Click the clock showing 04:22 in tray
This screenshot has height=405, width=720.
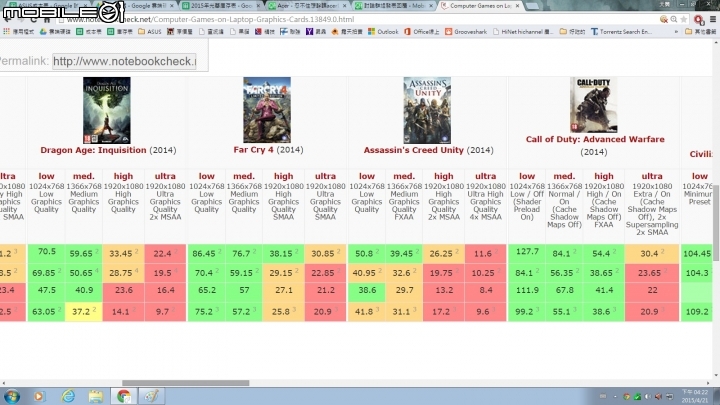(x=695, y=396)
